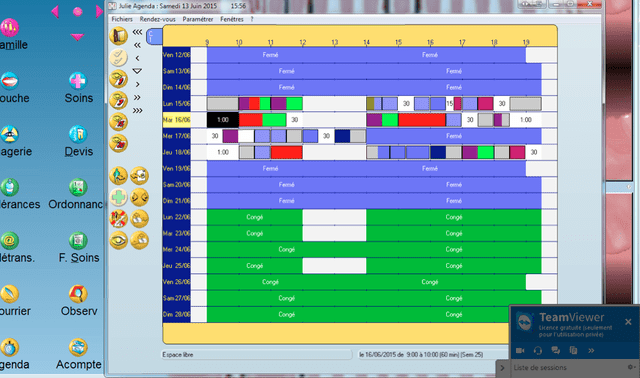Select the 1-day calendar view icon

point(118,79)
